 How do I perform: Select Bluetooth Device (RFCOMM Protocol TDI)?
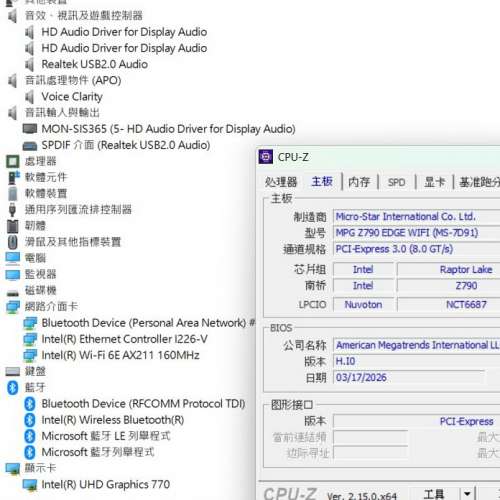point(143,404)
